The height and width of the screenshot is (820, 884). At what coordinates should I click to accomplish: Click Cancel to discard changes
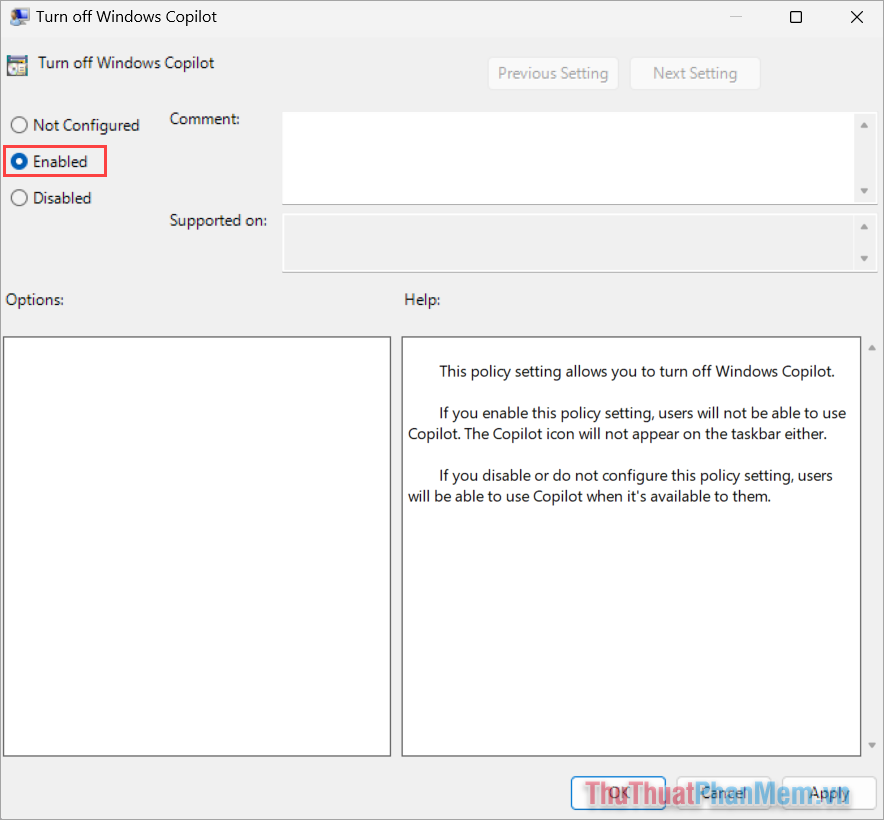(723, 792)
